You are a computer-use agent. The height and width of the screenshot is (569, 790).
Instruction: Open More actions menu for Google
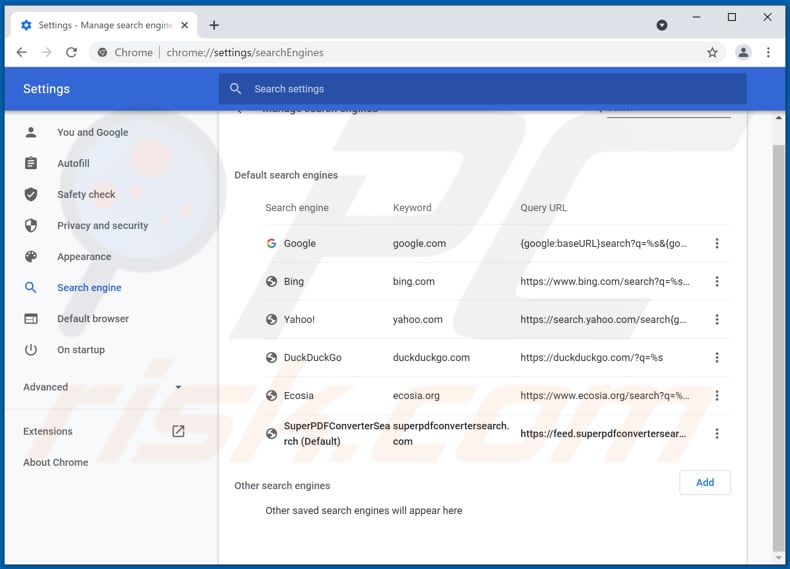pyautogui.click(x=717, y=243)
